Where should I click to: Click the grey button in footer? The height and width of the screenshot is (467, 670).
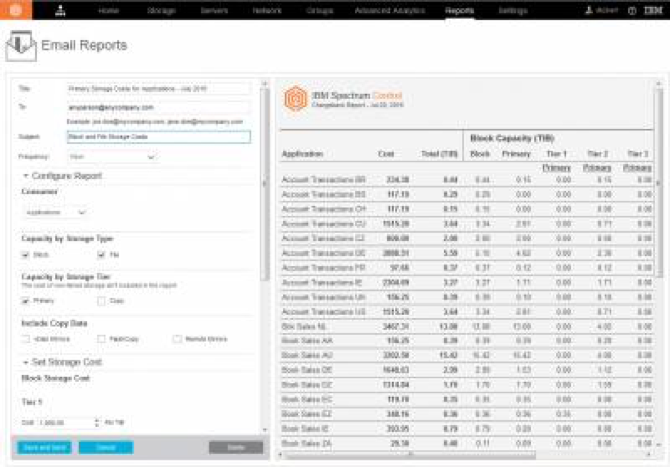tap(236, 447)
